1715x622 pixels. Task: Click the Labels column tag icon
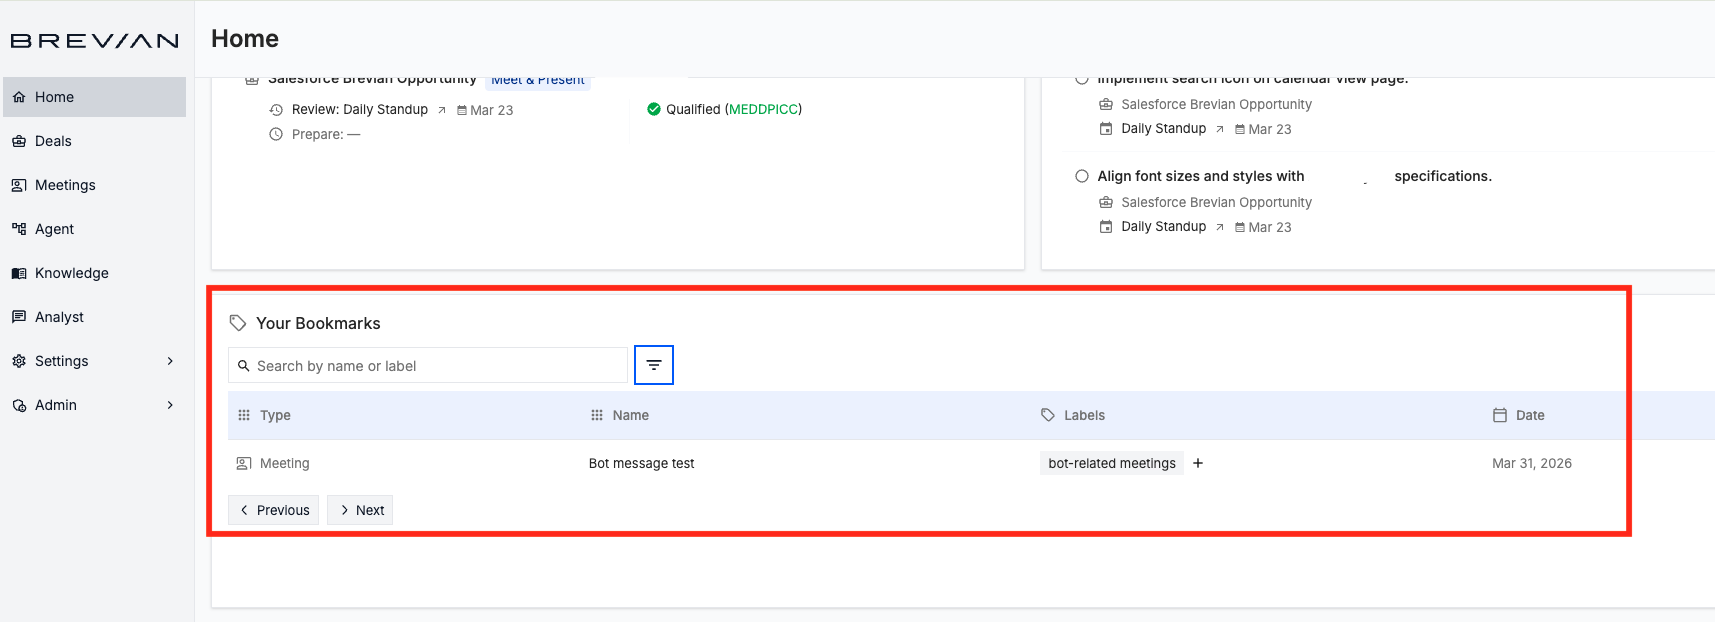click(1048, 415)
